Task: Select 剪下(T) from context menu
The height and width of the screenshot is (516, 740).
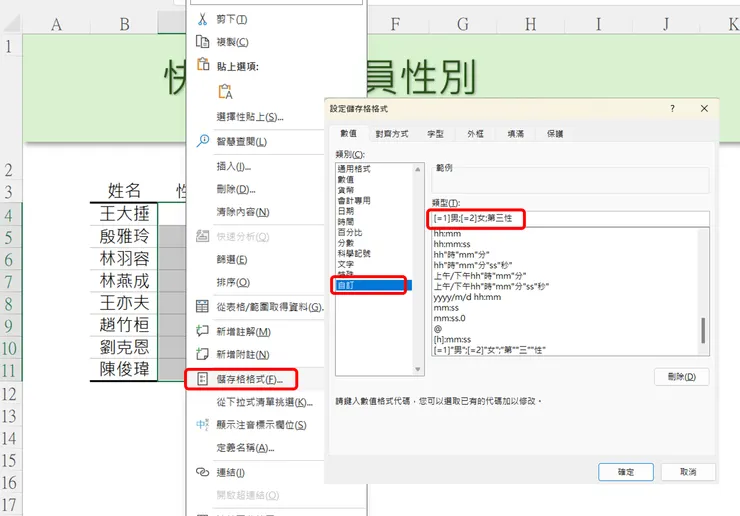Action: (232, 19)
